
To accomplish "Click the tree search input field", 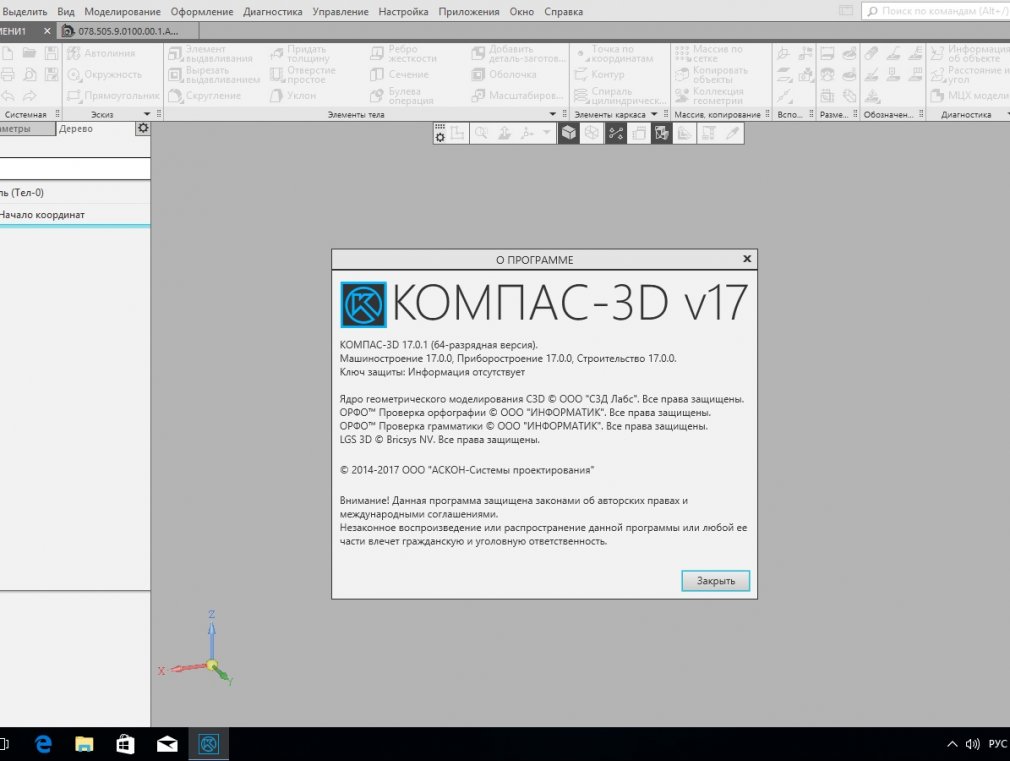I will click(x=75, y=168).
